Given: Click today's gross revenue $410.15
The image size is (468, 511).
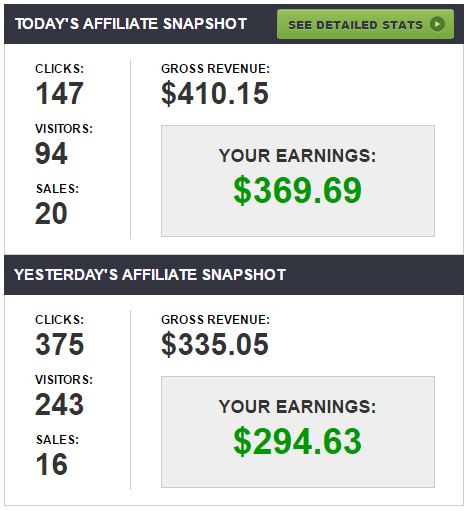Looking at the screenshot, I should pos(215,93).
